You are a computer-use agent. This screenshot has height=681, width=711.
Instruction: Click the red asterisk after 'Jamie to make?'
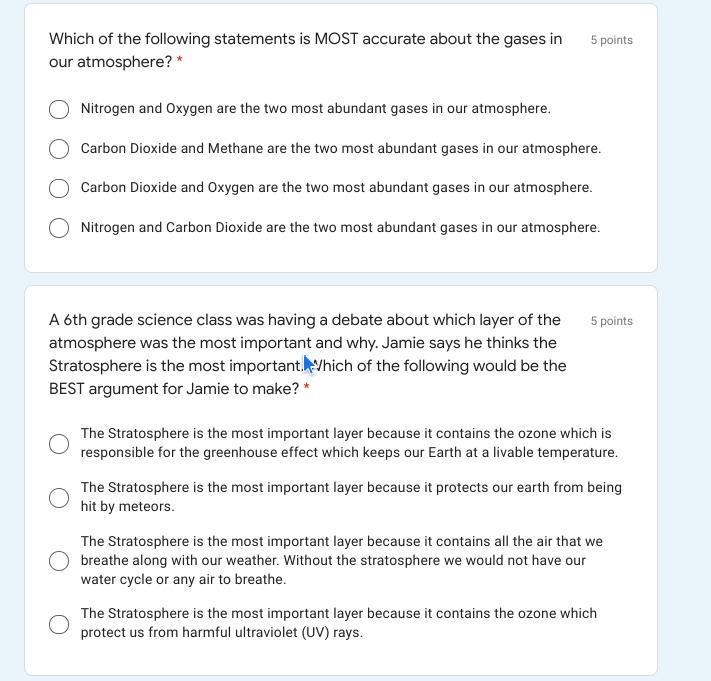[x=307, y=386]
